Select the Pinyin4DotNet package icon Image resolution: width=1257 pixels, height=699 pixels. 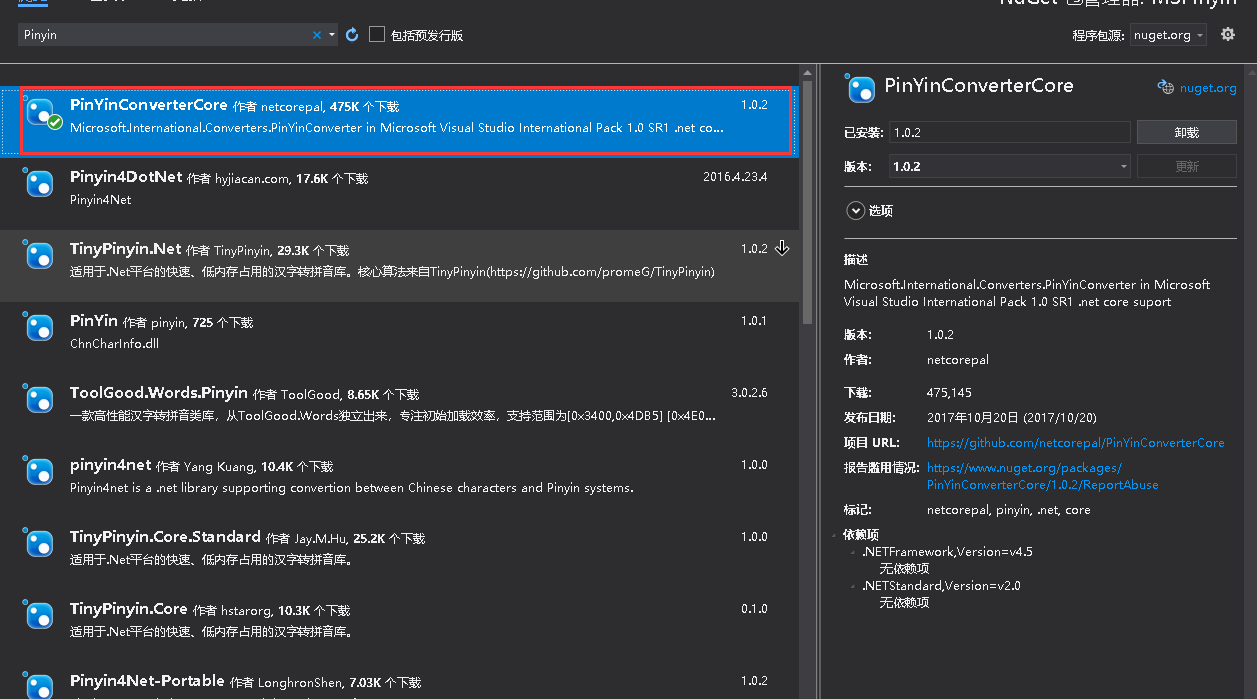[39, 184]
